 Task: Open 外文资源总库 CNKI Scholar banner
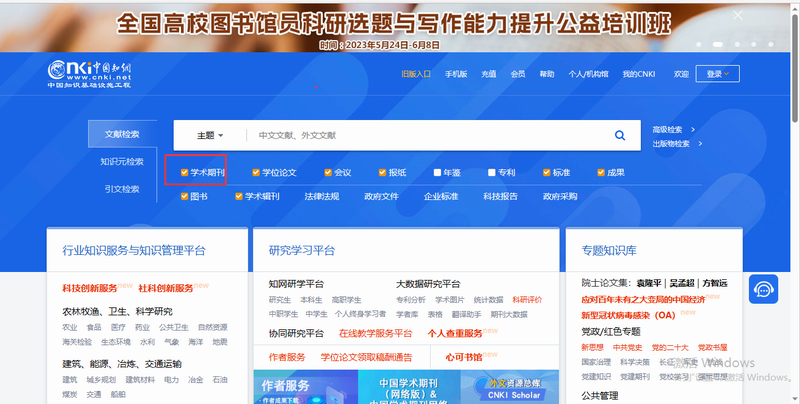point(510,387)
